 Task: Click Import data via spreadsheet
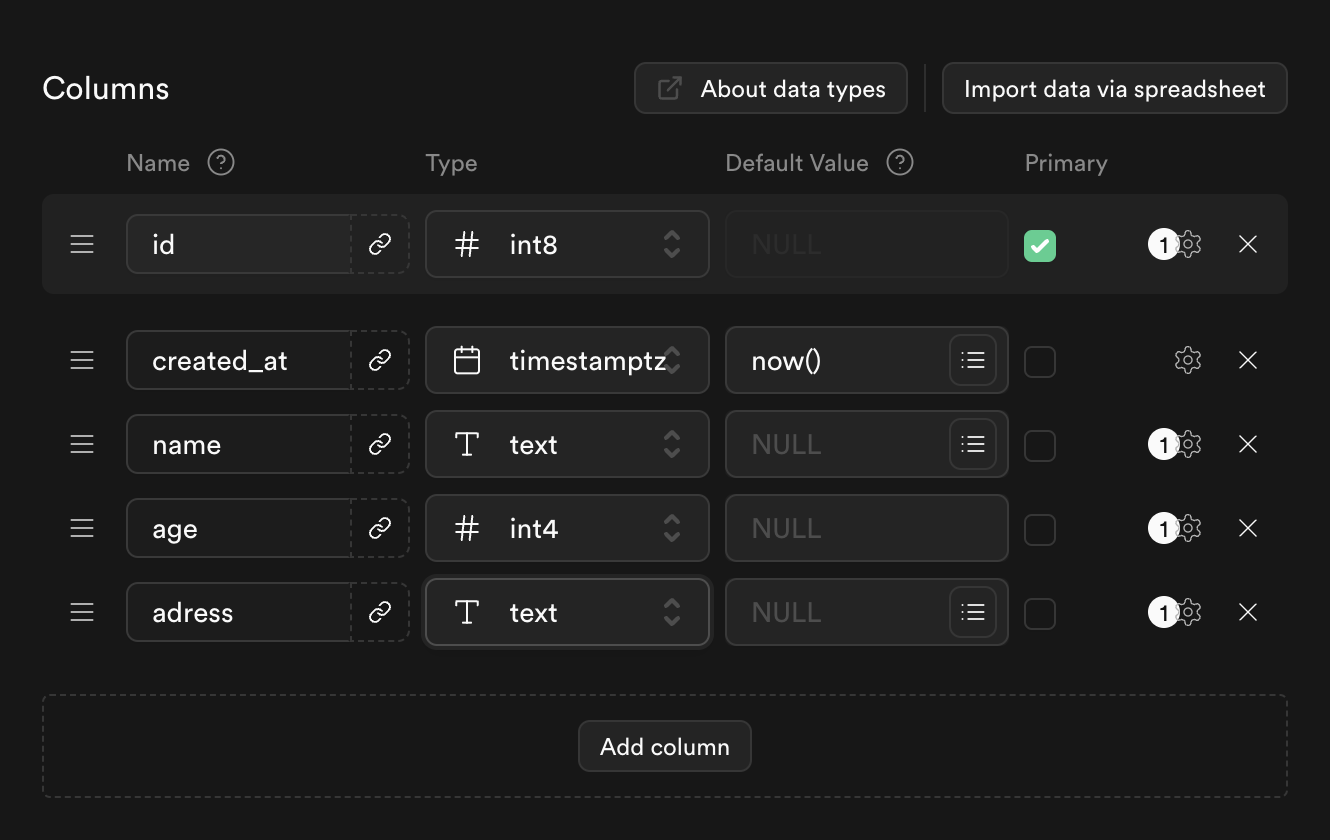tap(1114, 89)
